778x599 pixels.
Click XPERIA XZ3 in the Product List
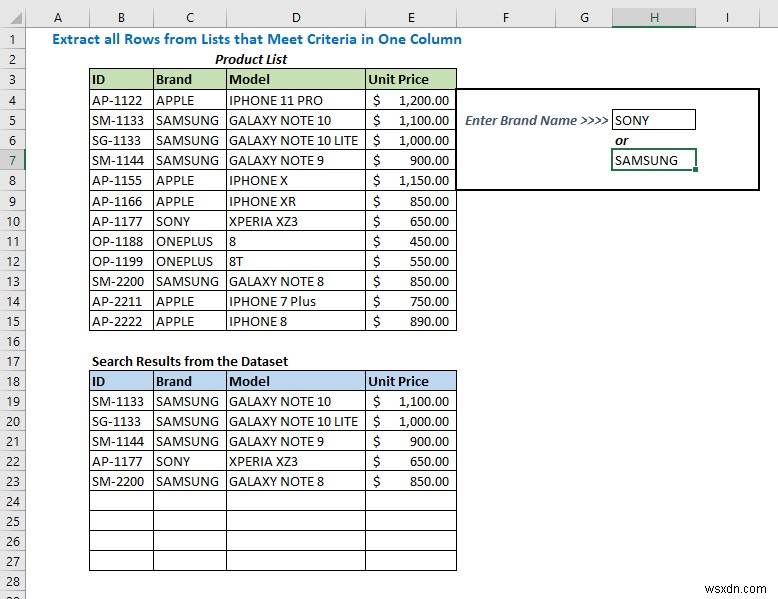pos(296,221)
